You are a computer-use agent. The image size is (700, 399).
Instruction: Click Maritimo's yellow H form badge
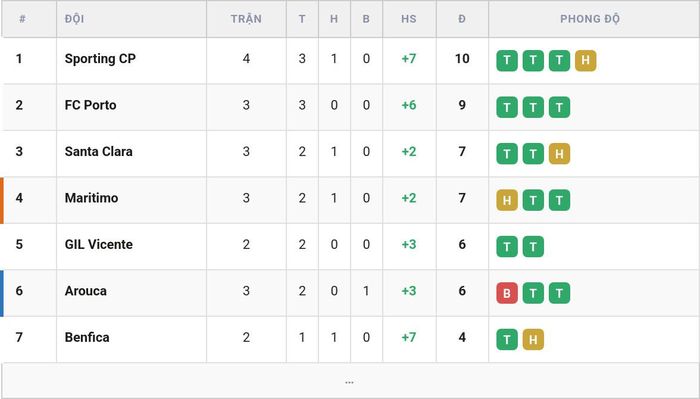[x=507, y=200]
